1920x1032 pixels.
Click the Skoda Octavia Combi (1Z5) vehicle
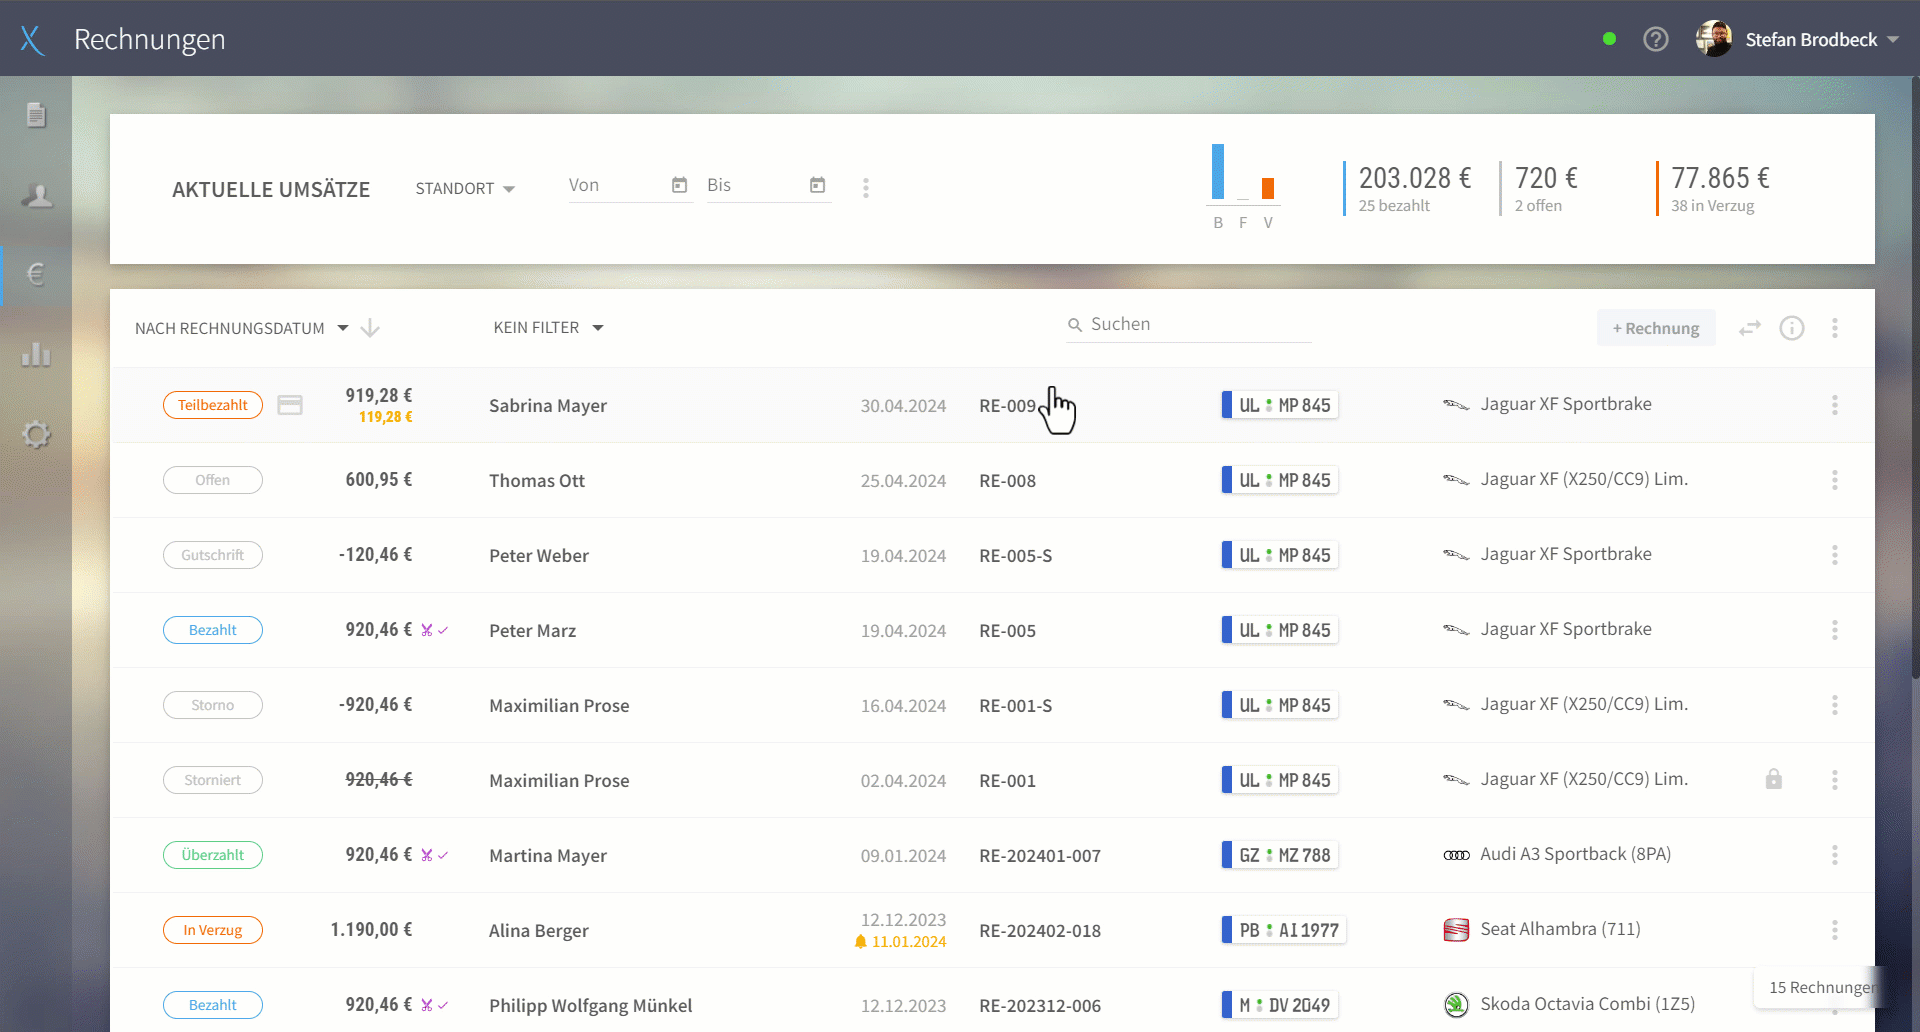pos(1569,1004)
